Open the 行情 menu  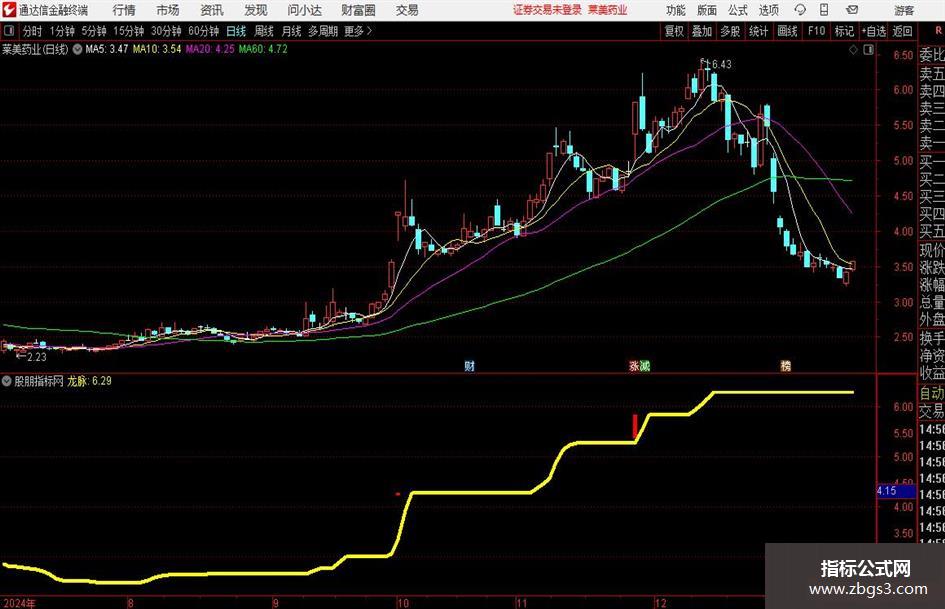point(124,10)
